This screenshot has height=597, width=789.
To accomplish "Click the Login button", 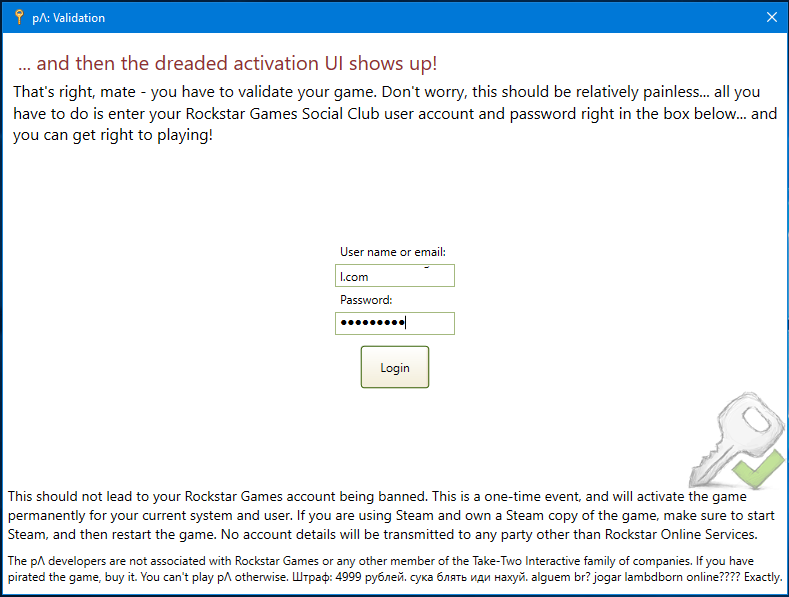I will pyautogui.click(x=394, y=367).
